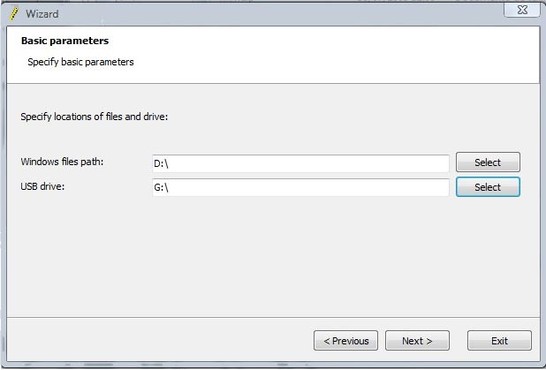Image resolution: width=546 pixels, height=370 pixels.
Task: Click the 'Wizard' window title text
Action: 42,14
